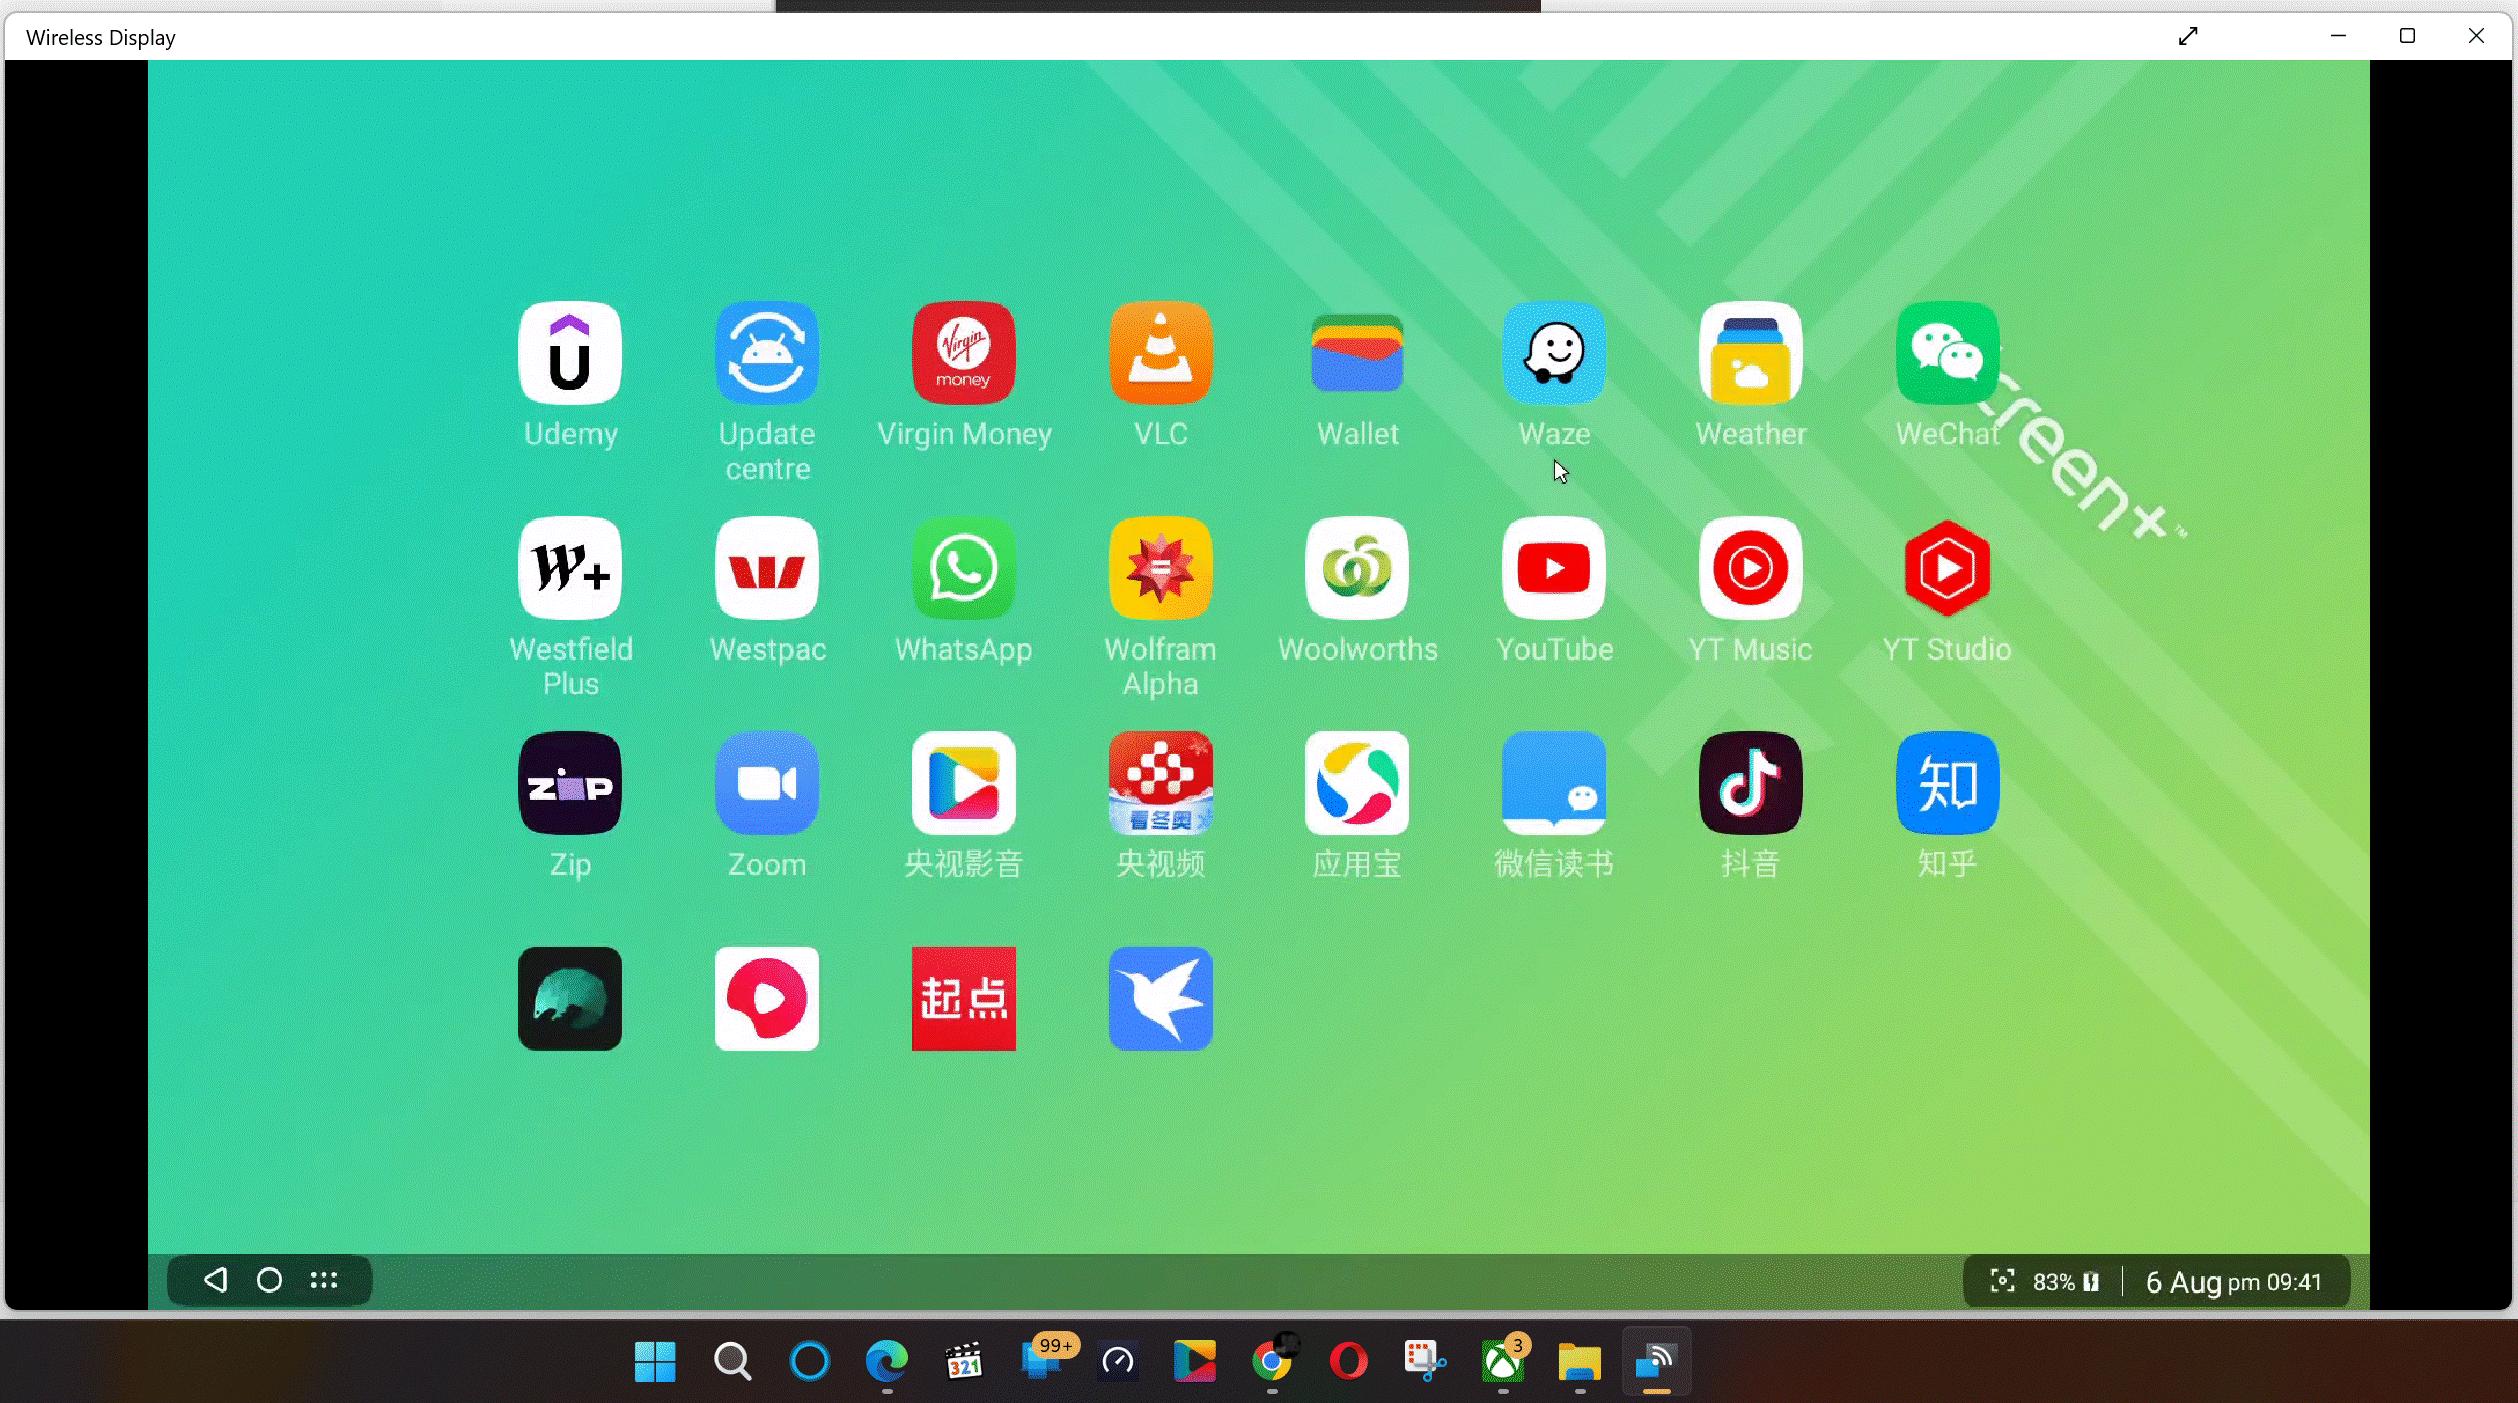The width and height of the screenshot is (2518, 1403).
Task: Open the Zhihu (知乎) app
Action: click(x=1944, y=783)
